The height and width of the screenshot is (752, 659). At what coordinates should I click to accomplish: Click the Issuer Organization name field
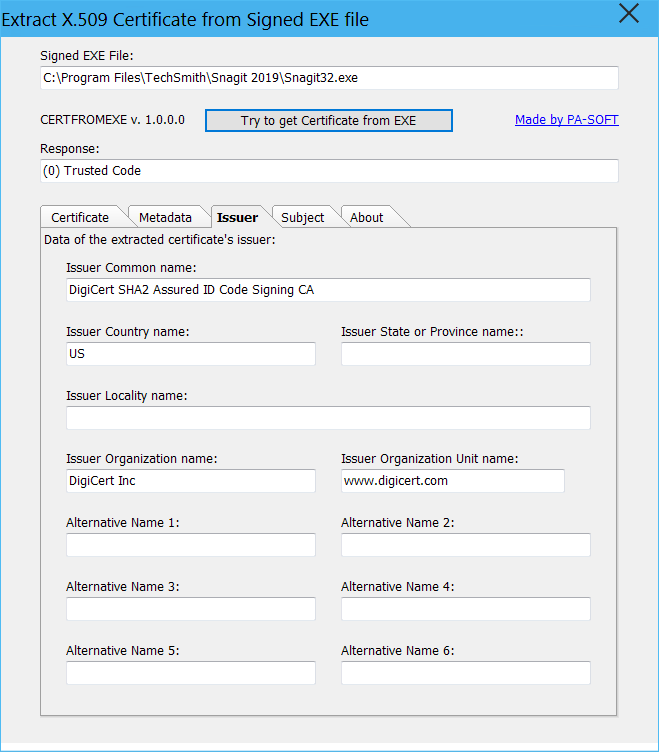click(190, 481)
